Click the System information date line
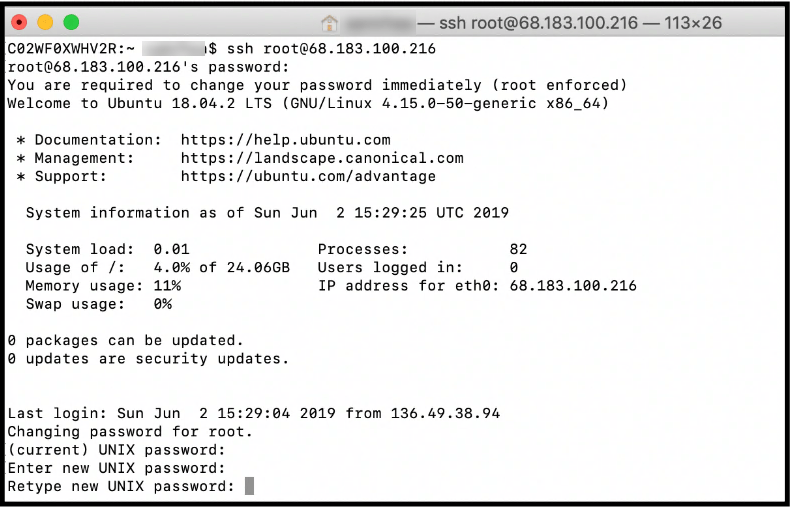 point(267,212)
